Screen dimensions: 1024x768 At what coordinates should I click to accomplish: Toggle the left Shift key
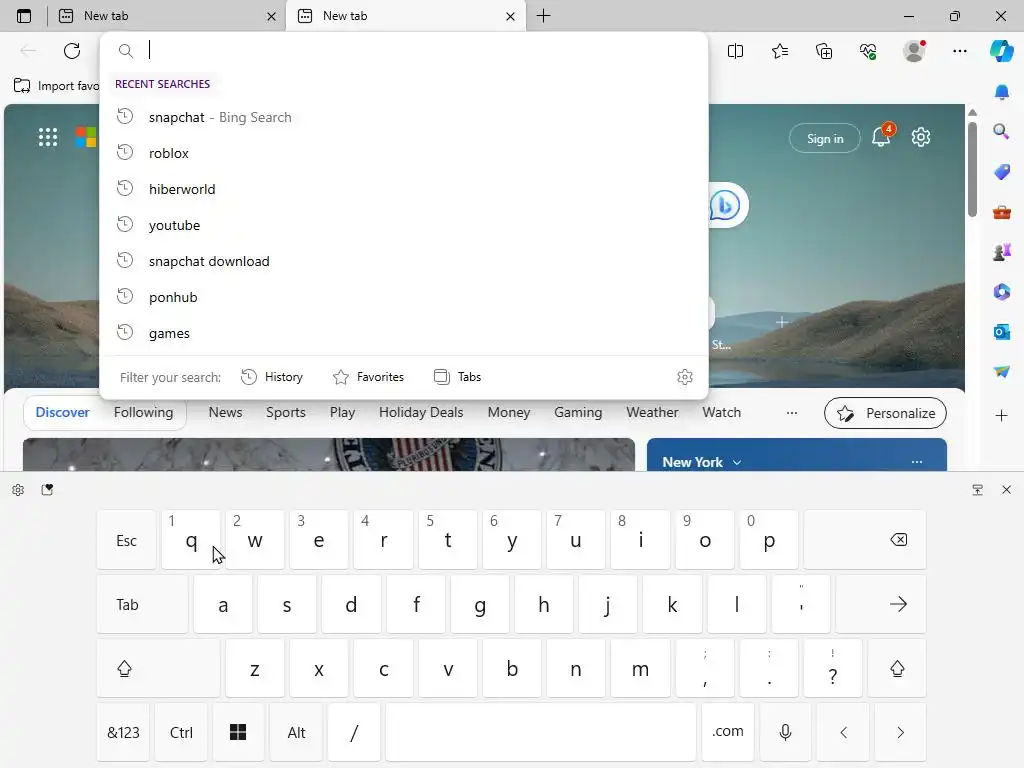tap(158, 668)
